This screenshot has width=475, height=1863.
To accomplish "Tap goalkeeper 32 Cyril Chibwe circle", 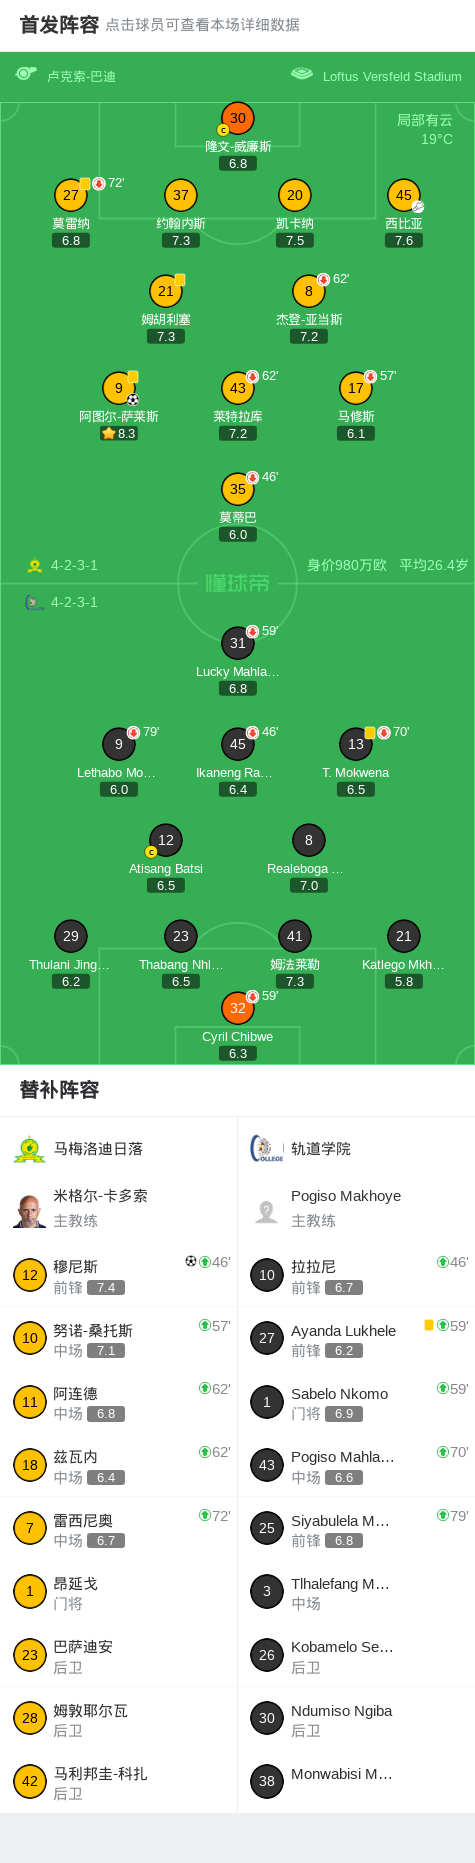I will click(238, 1008).
